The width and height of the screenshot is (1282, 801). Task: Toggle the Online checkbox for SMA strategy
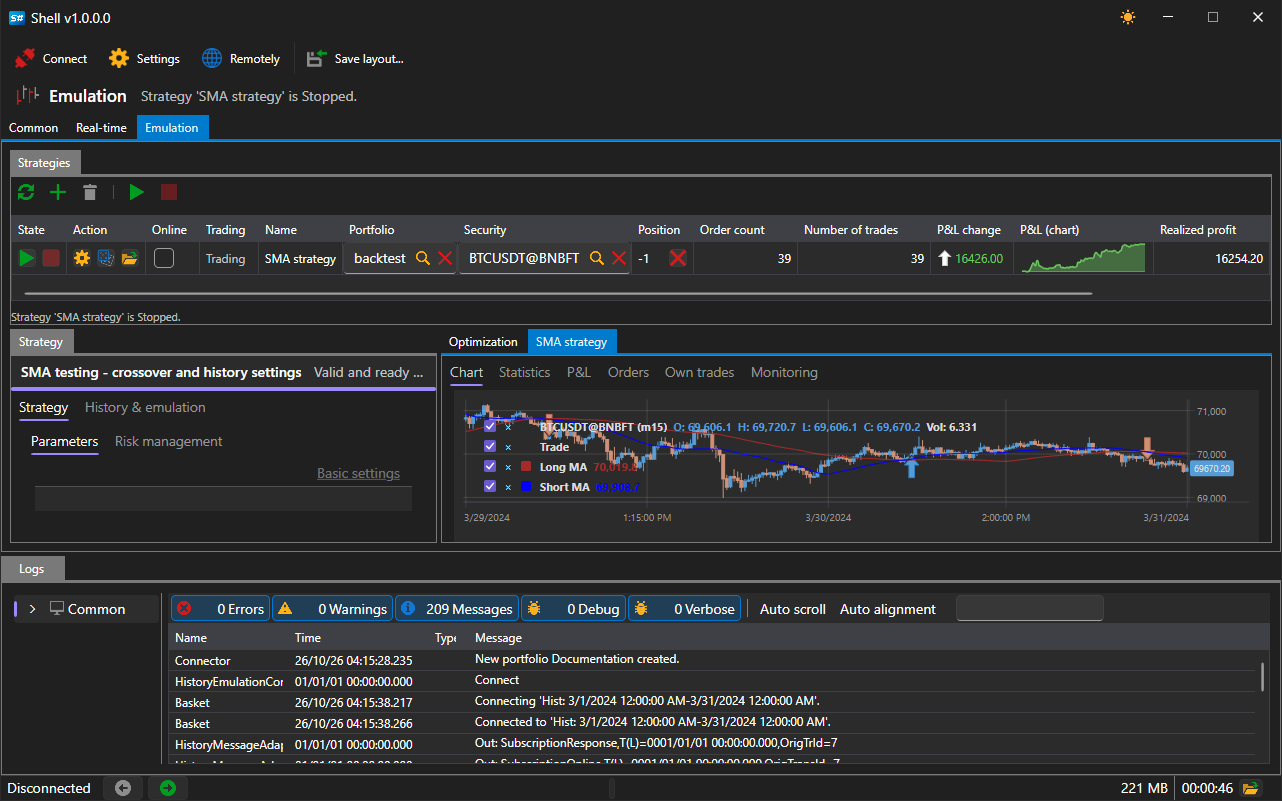point(164,258)
